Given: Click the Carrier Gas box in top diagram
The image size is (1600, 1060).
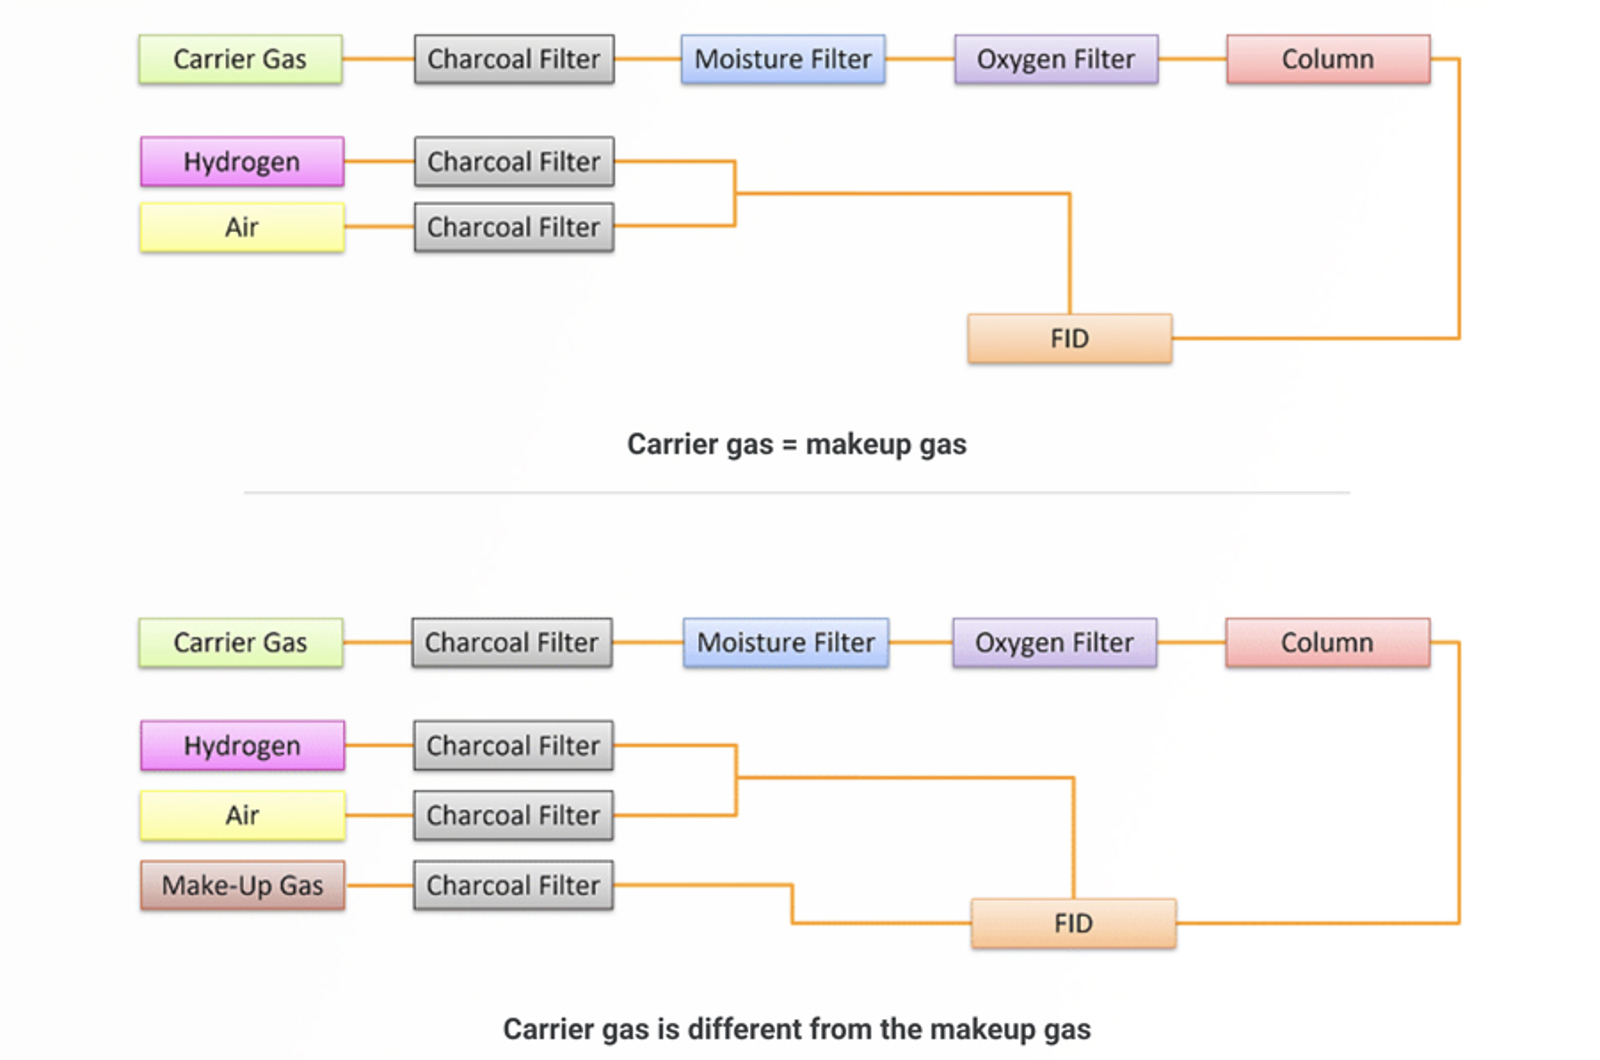Looking at the screenshot, I should click(240, 59).
